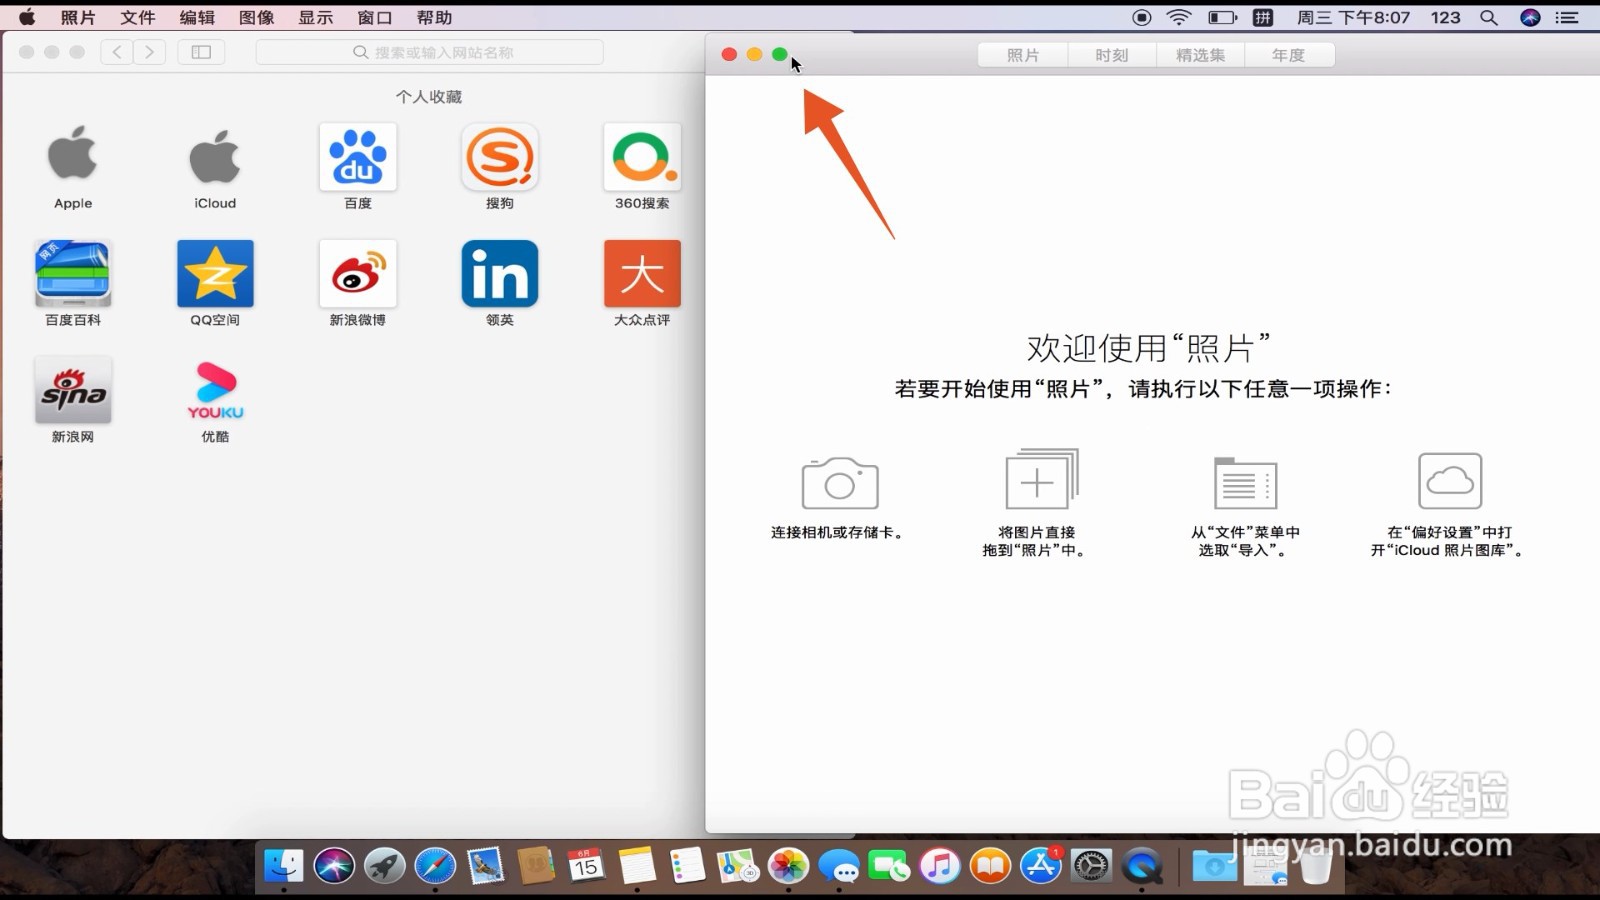
Task: Open Reminders icon in Dock
Action: [688, 865]
